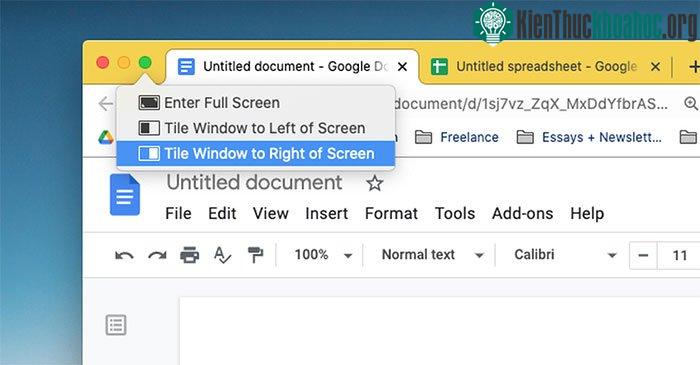The image size is (700, 365).
Task: Print the document
Action: click(189, 255)
